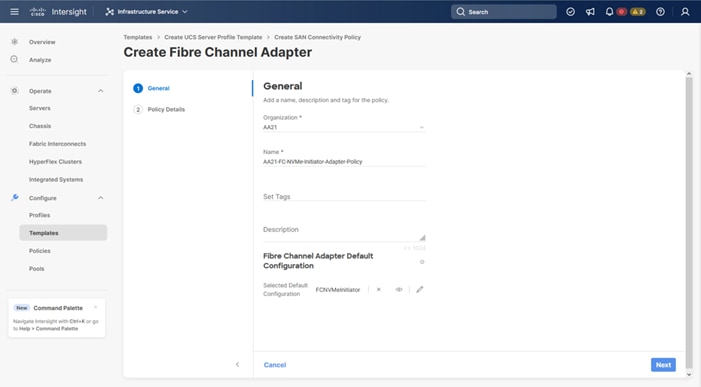Viewport: 701px width, 387px height.
Task: Click the Configure wrench icon
Action: coord(15,198)
